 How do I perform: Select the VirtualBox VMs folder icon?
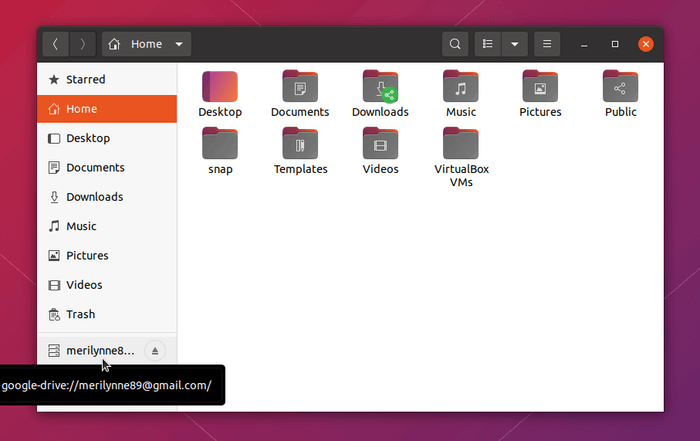pyautogui.click(x=461, y=144)
